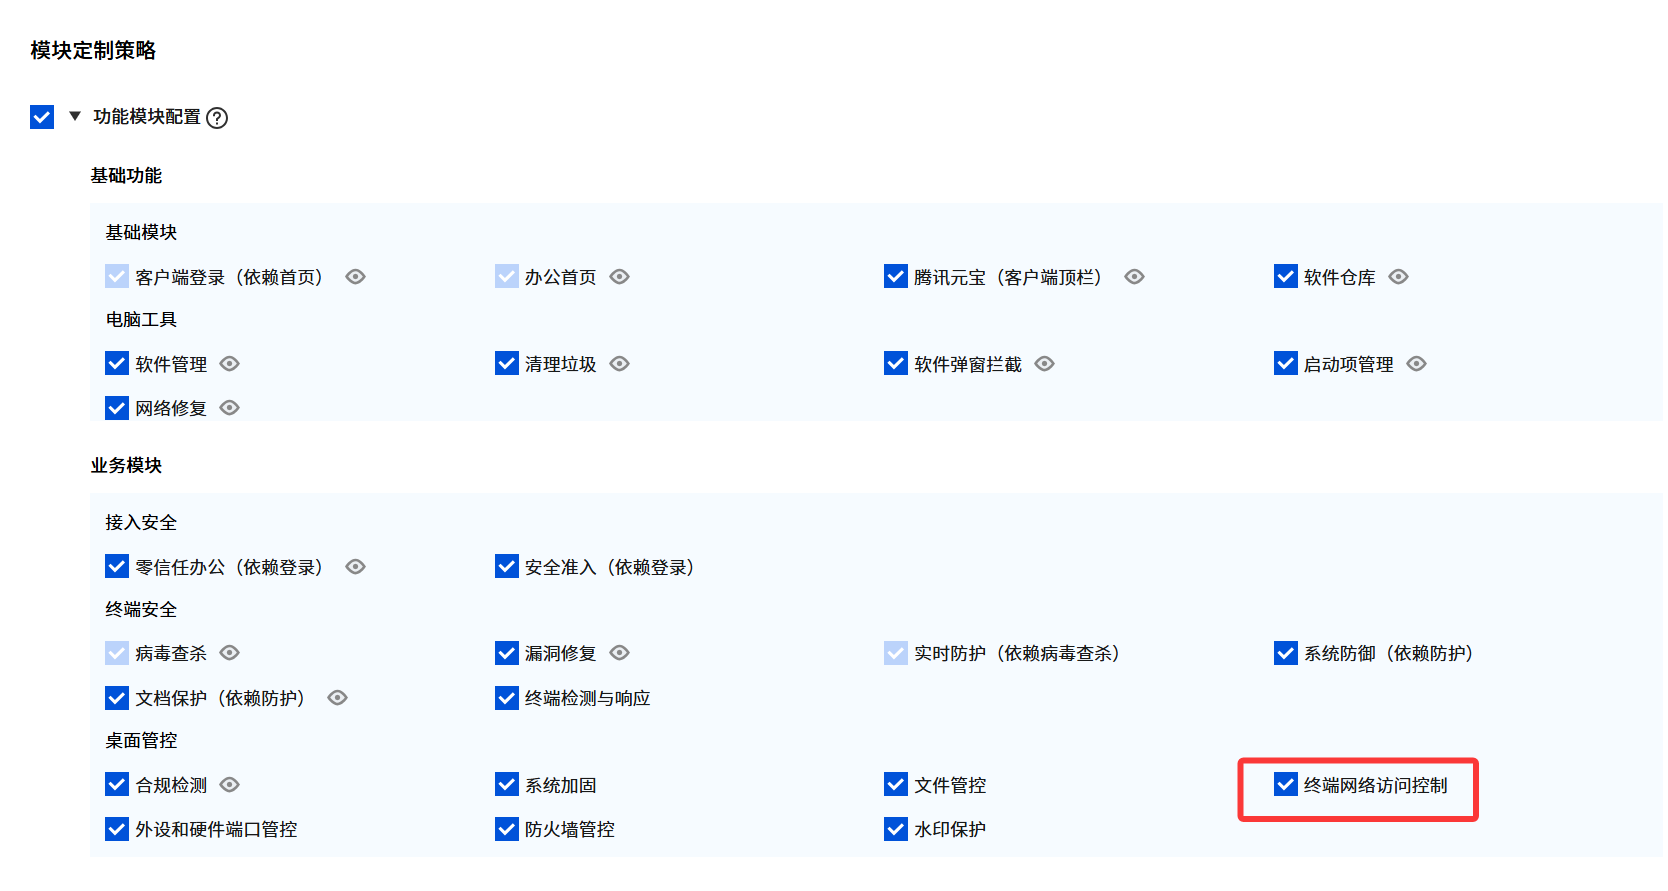Toggle the 功能模块配置 master checkbox
1668x891 pixels.
click(x=42, y=117)
